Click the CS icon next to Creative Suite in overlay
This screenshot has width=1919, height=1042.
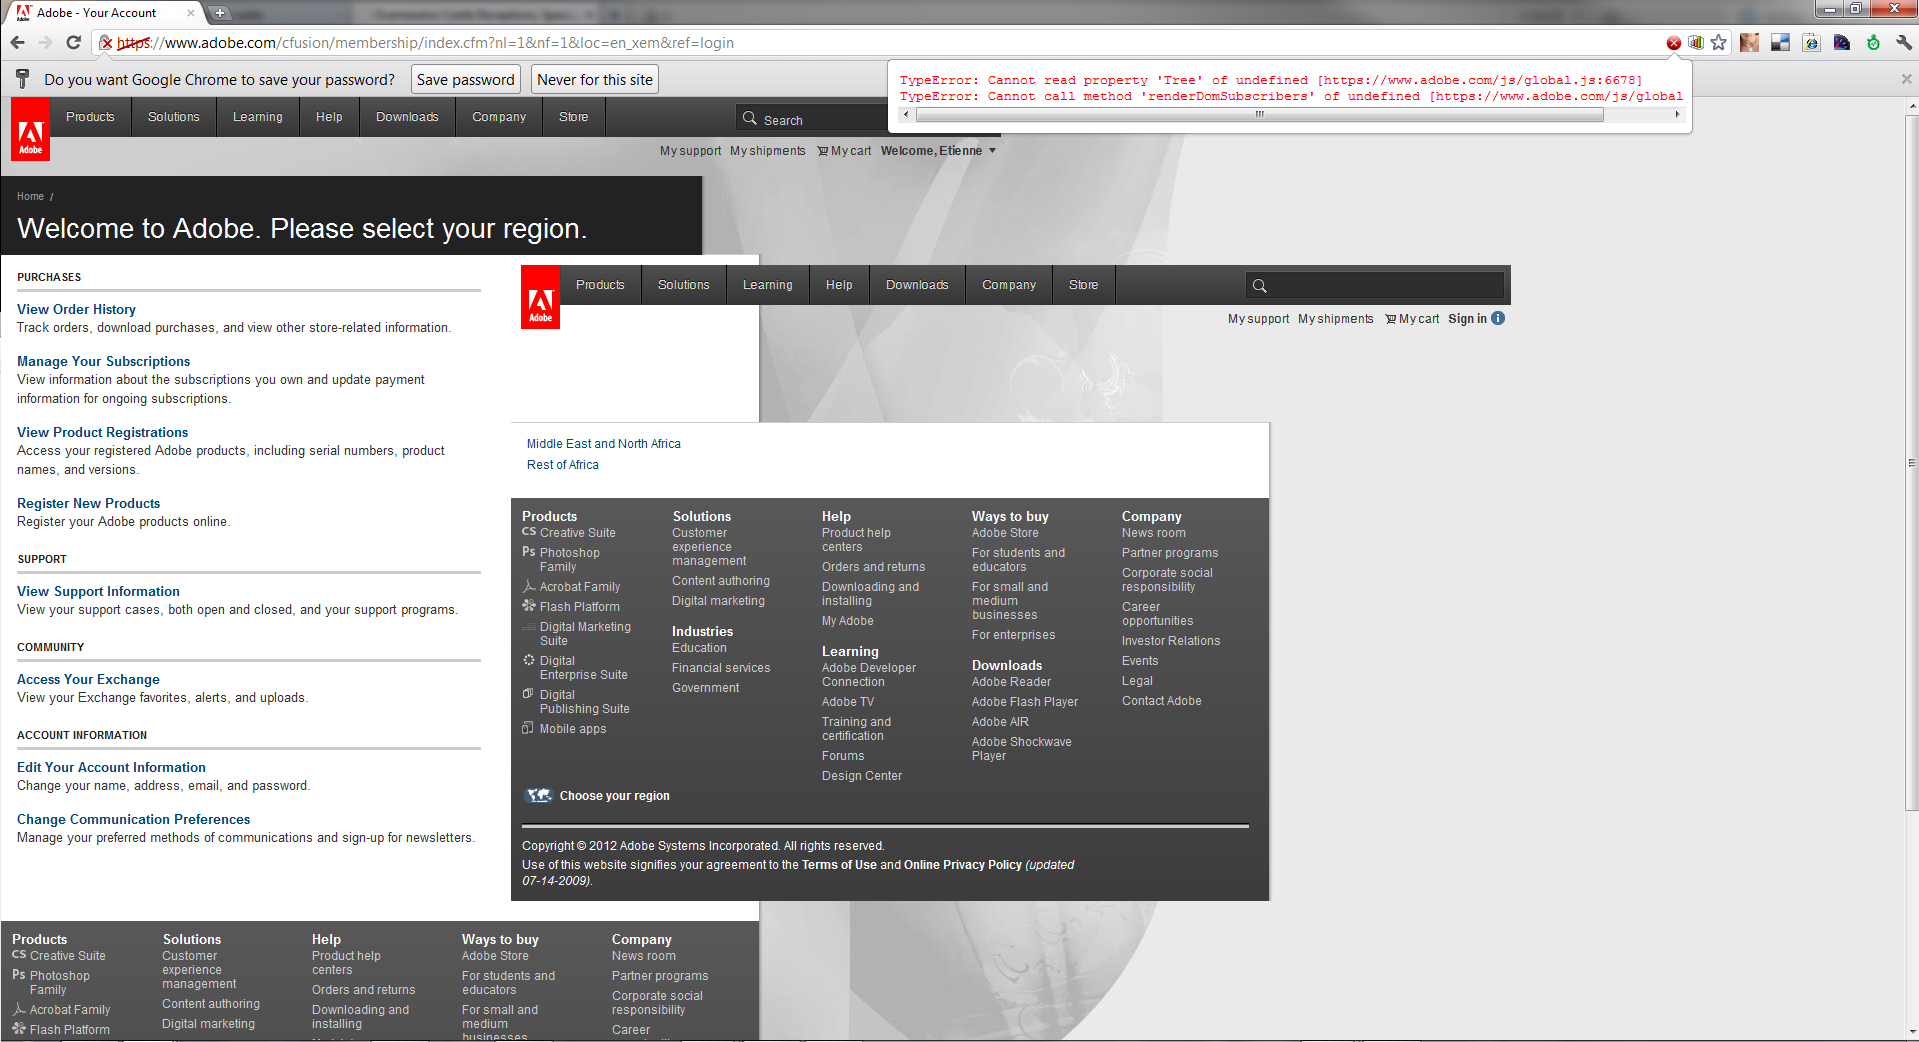[x=529, y=532]
